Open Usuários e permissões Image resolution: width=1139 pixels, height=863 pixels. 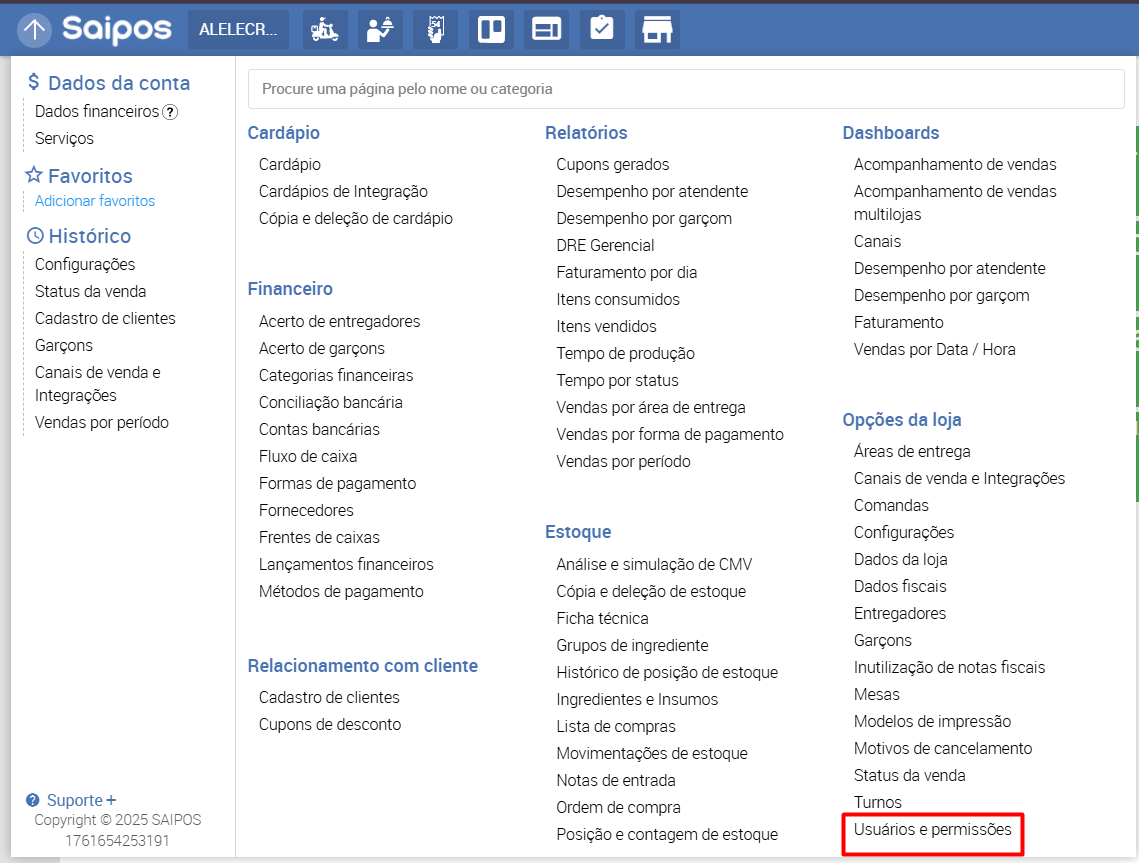[x=932, y=829]
